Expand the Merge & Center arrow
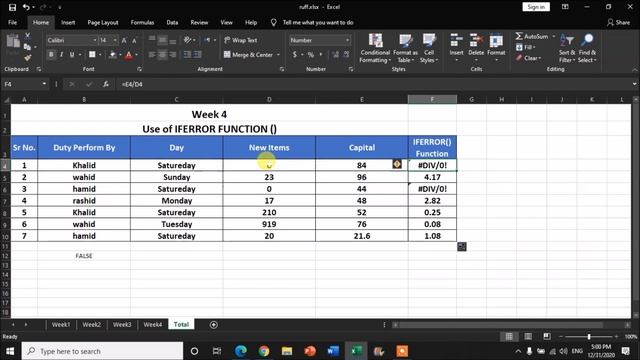Screen dimensions: 640x360 pos(278,54)
